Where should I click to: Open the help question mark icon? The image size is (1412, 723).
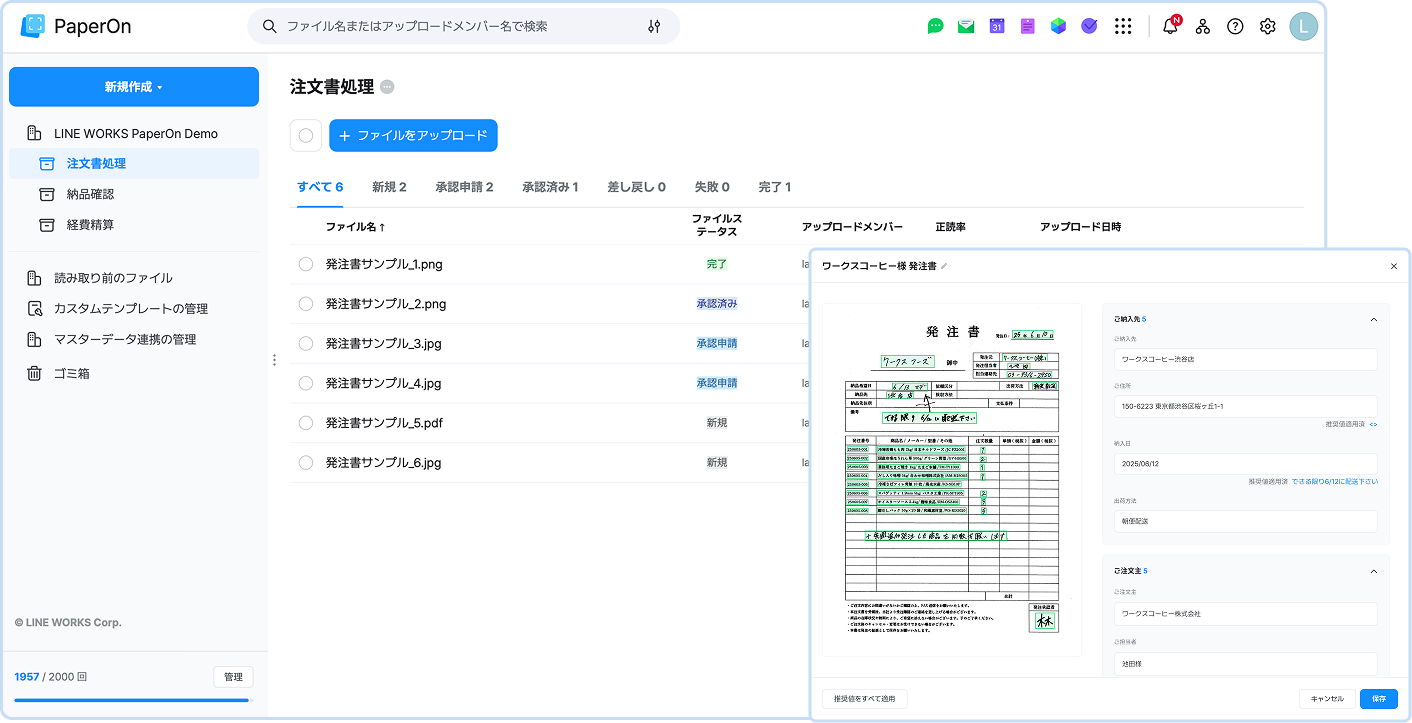pos(1235,27)
